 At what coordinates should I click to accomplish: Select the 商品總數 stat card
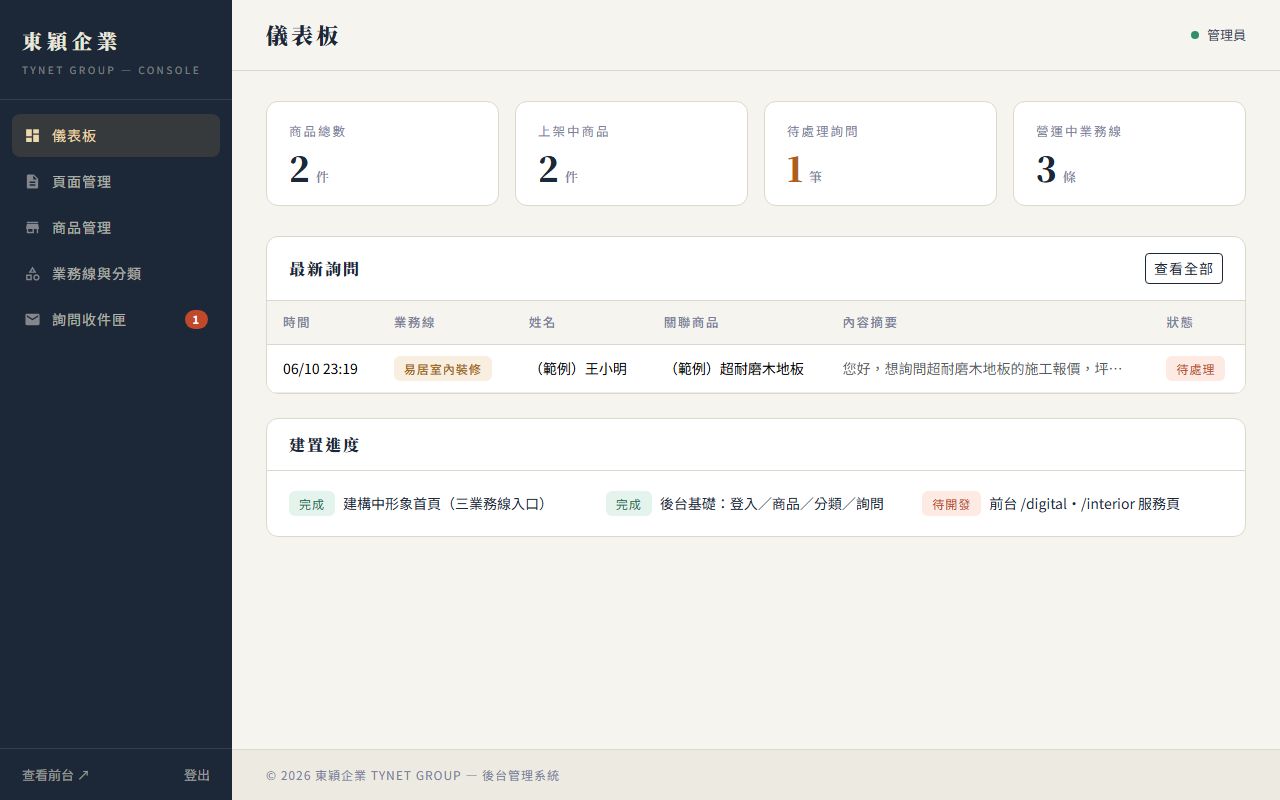pos(382,154)
